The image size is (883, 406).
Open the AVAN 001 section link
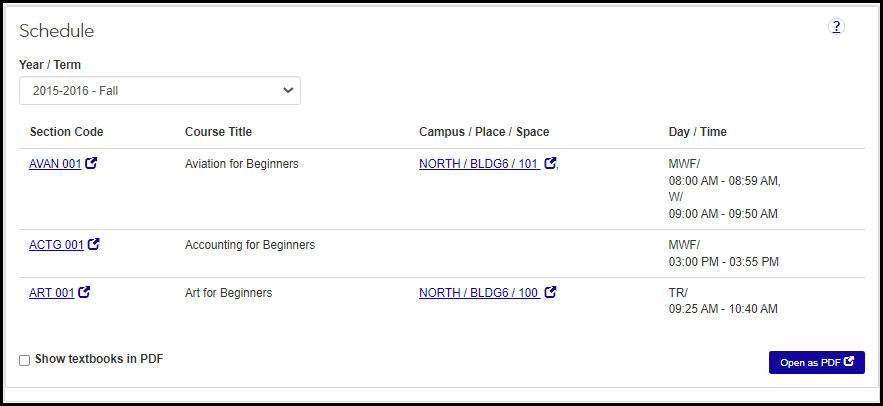(55, 164)
